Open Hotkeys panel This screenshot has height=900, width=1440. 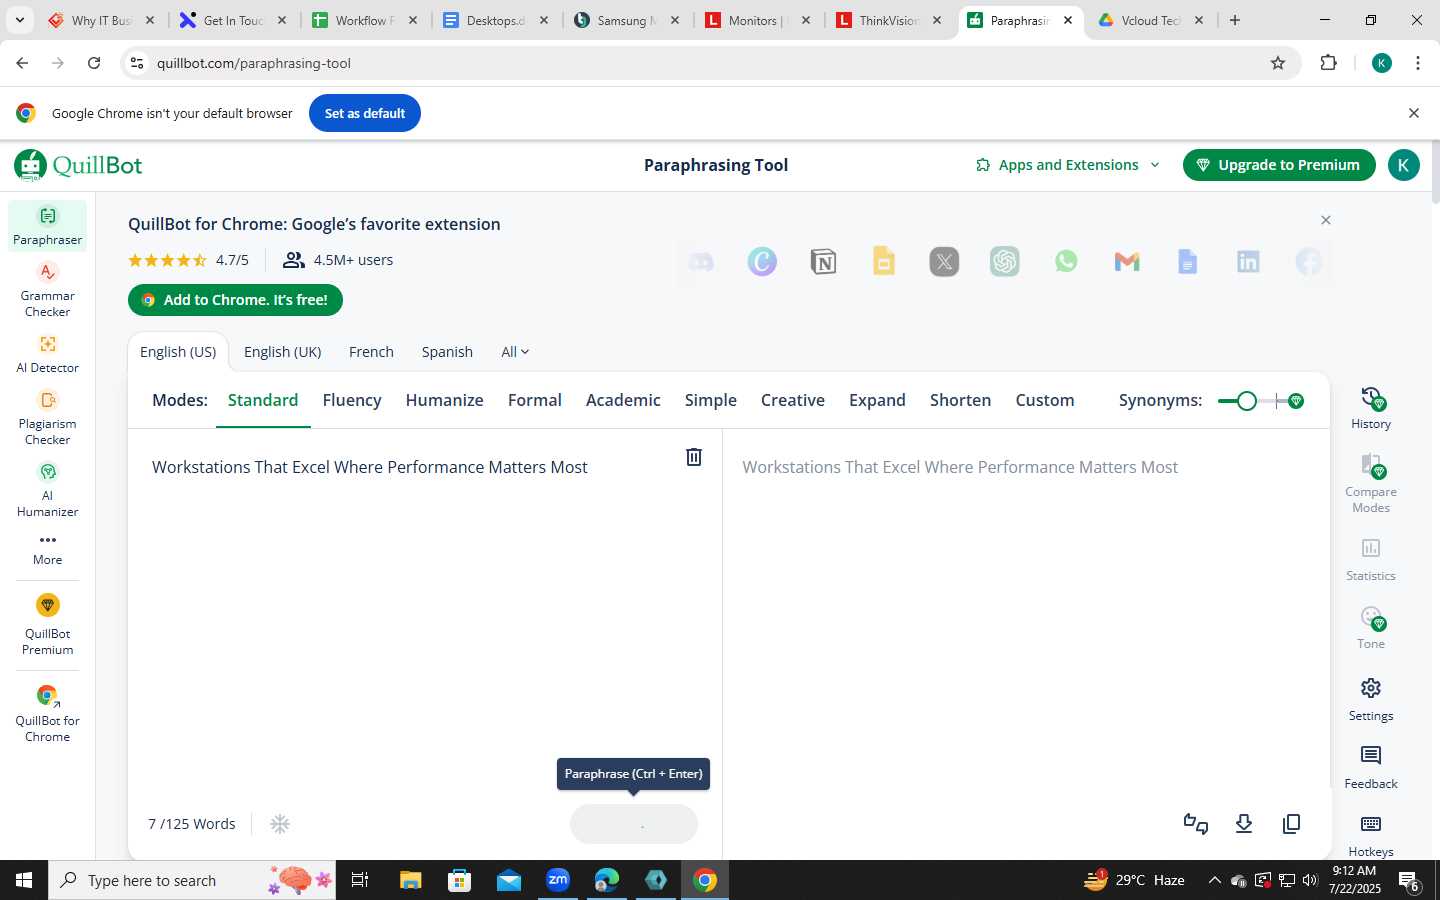pos(1371,835)
